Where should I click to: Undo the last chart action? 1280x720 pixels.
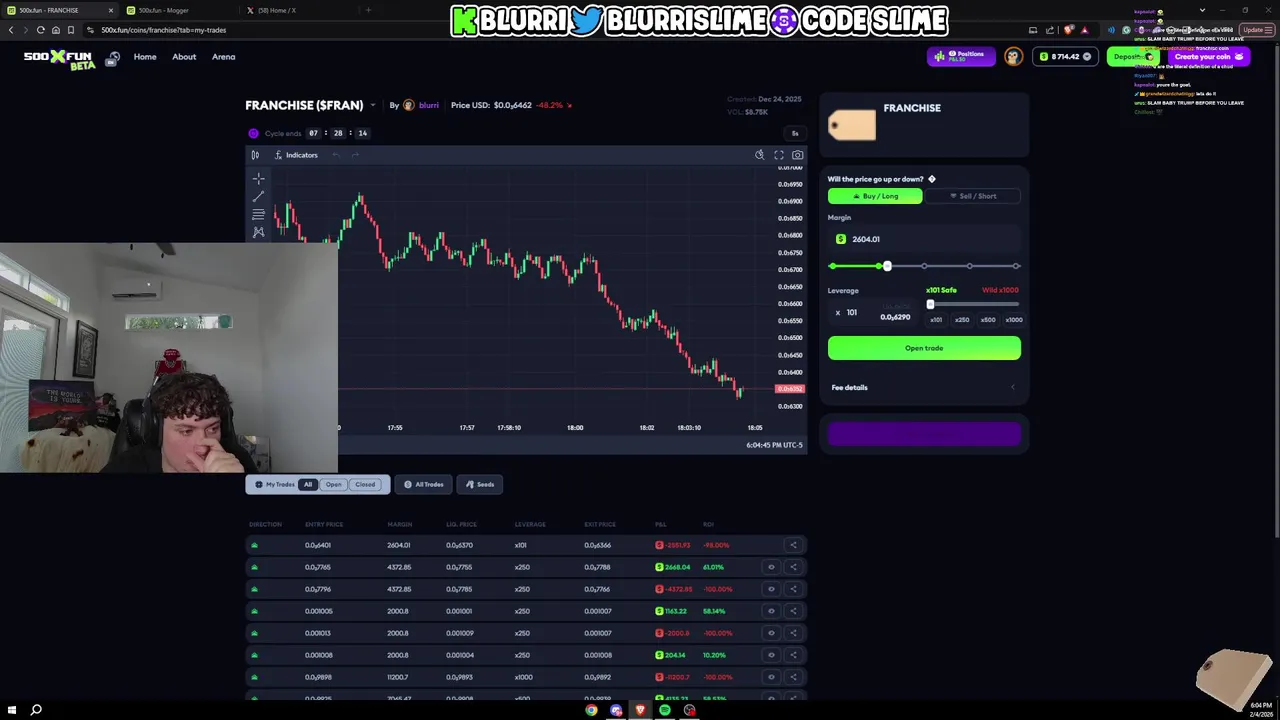pyautogui.click(x=336, y=155)
